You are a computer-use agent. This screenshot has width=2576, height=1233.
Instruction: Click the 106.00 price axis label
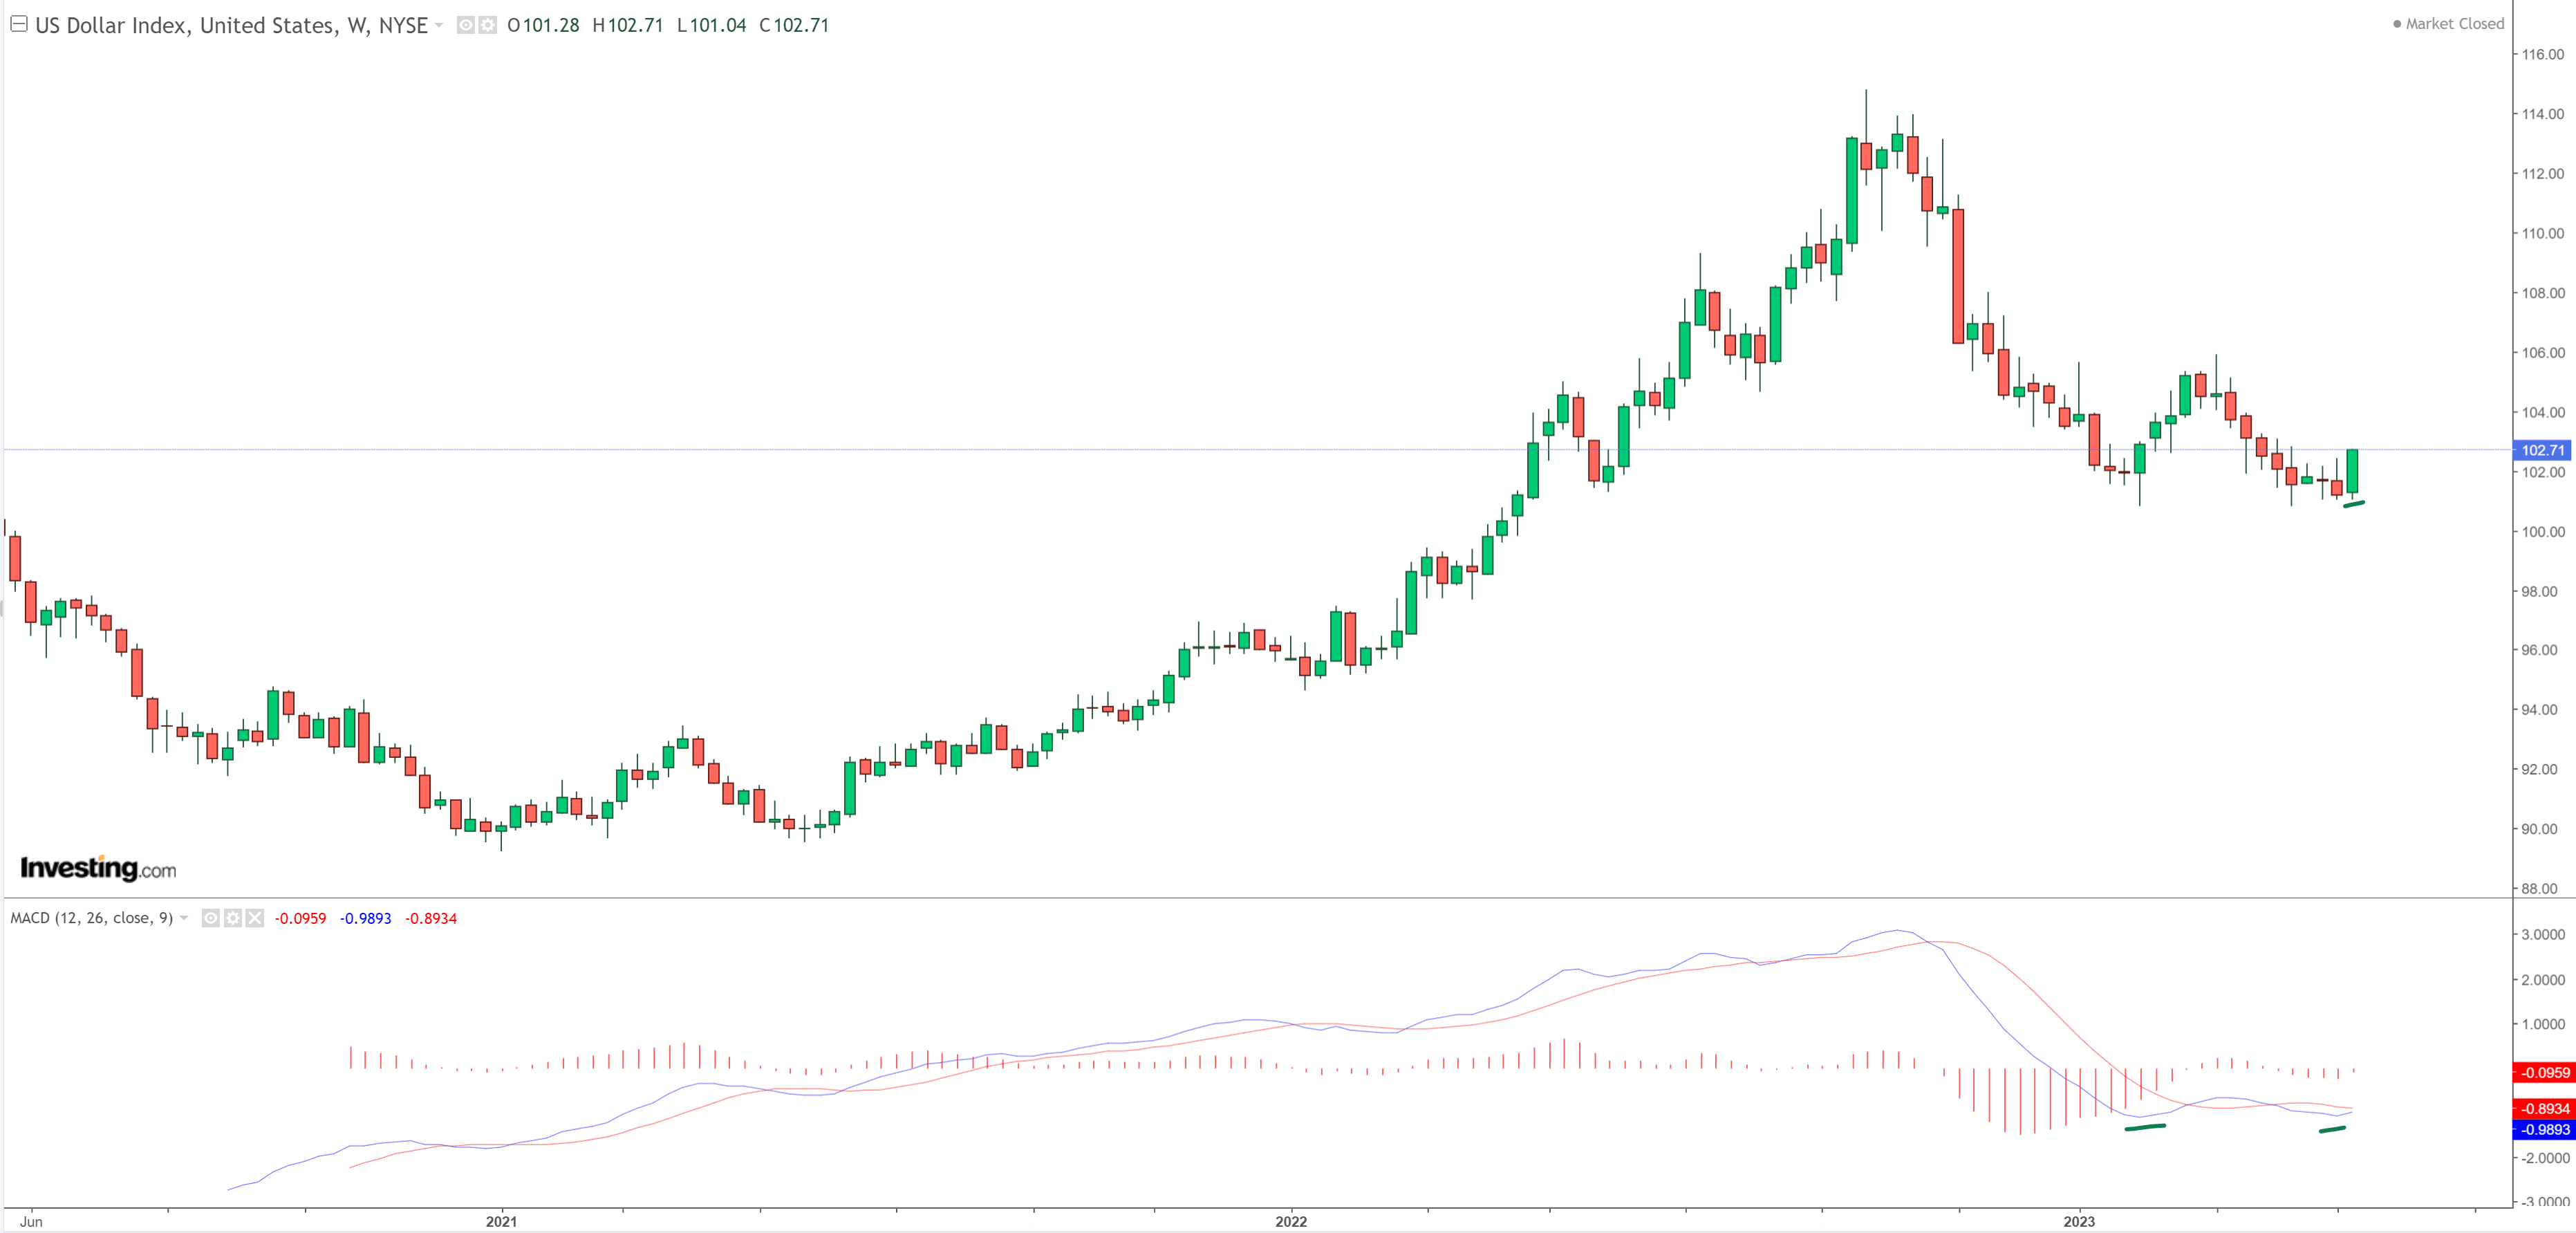[x=2542, y=353]
